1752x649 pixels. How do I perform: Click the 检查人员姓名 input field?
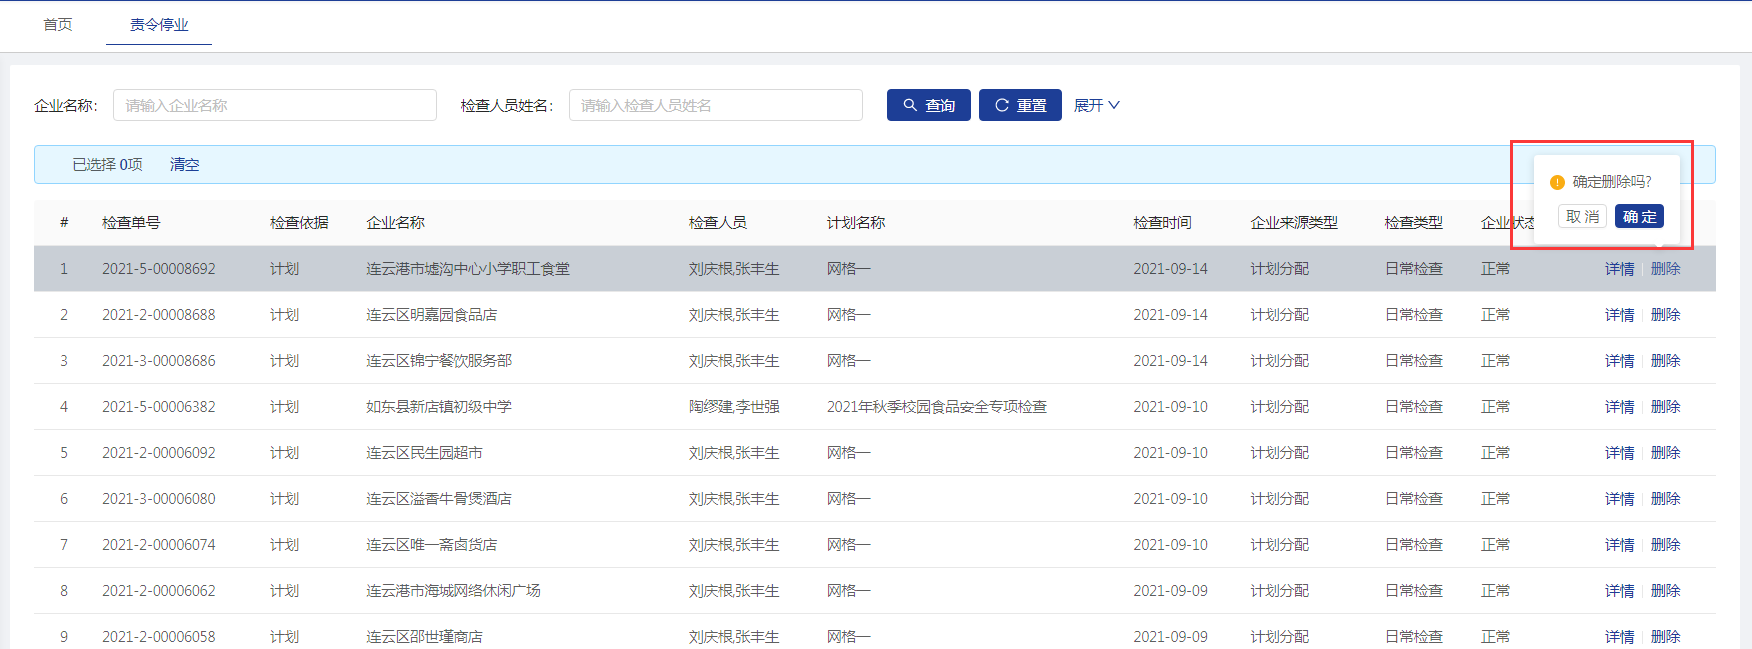tap(715, 105)
